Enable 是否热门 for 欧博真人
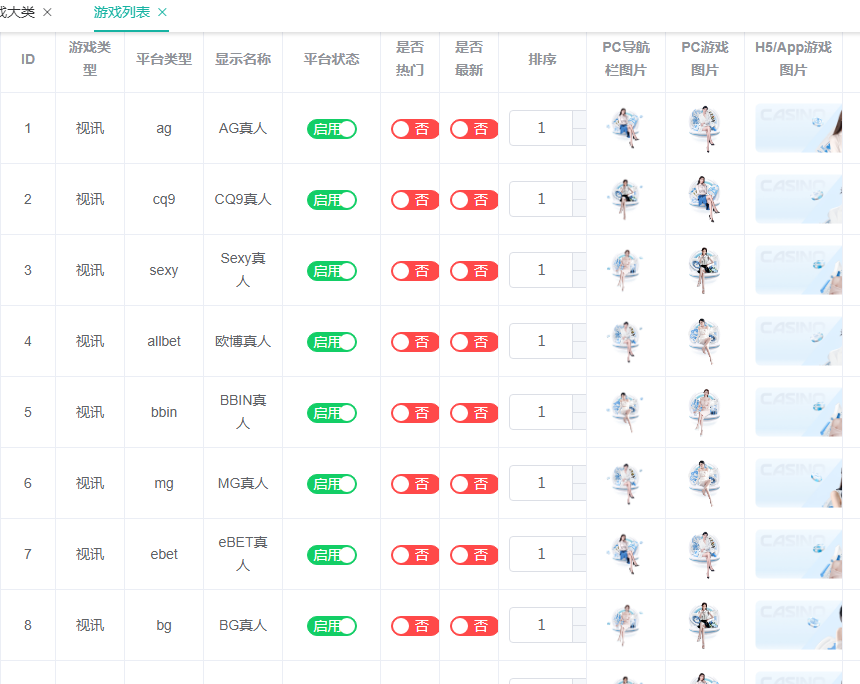This screenshot has height=684, width=860. click(x=415, y=342)
